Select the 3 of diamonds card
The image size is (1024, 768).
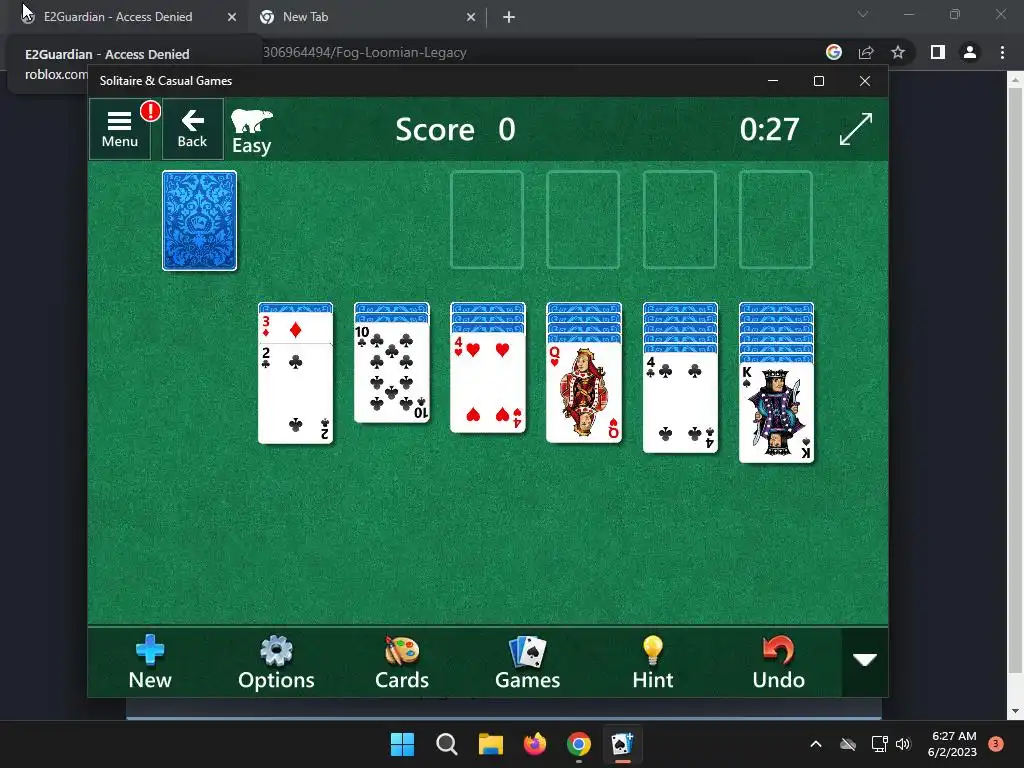tap(296, 328)
